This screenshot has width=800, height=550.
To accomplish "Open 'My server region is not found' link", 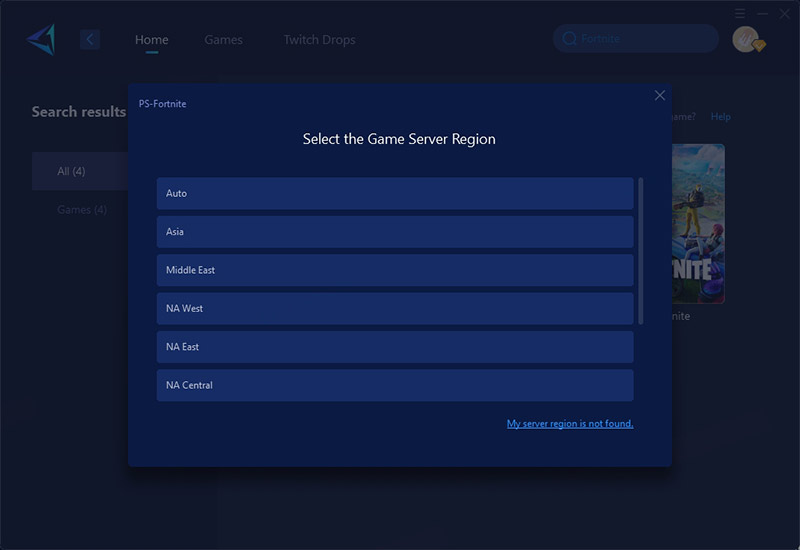I will (570, 423).
